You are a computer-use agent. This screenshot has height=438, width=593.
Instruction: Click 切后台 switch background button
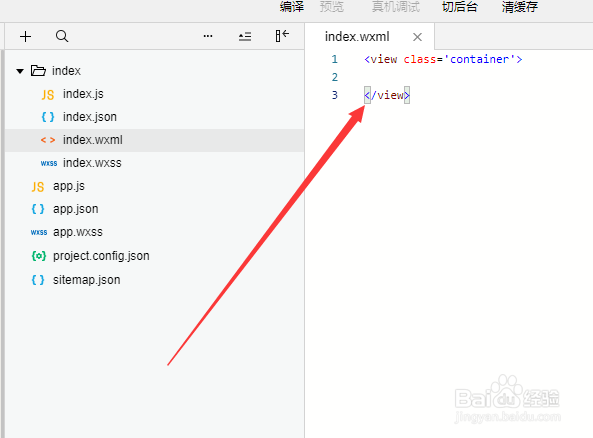[x=460, y=7]
